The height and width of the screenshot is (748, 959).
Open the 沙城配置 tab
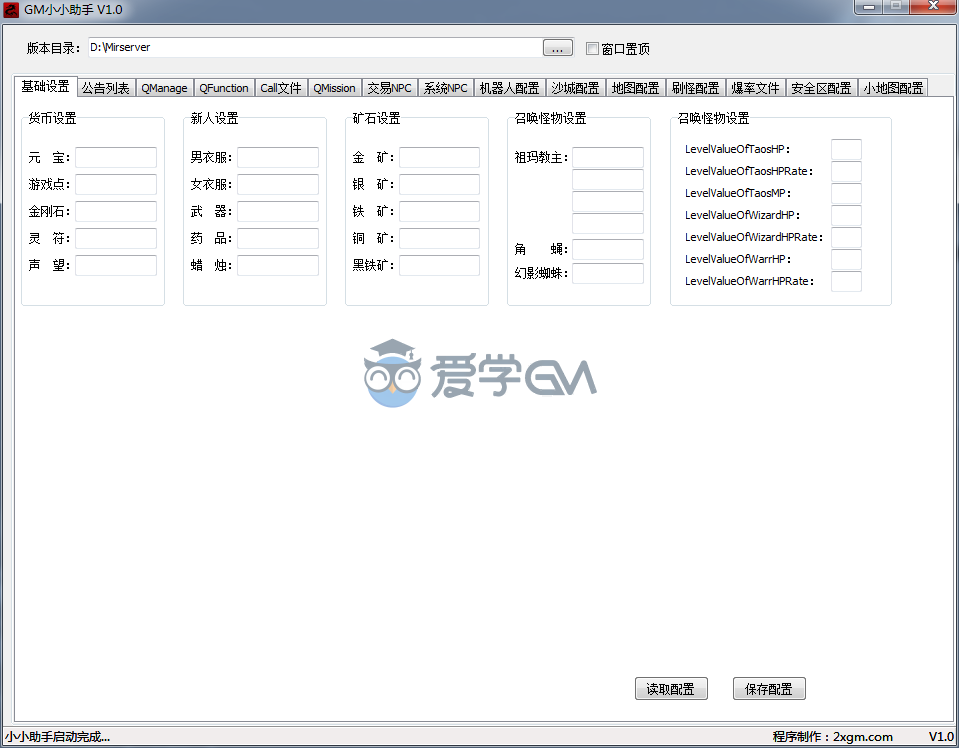click(x=576, y=88)
